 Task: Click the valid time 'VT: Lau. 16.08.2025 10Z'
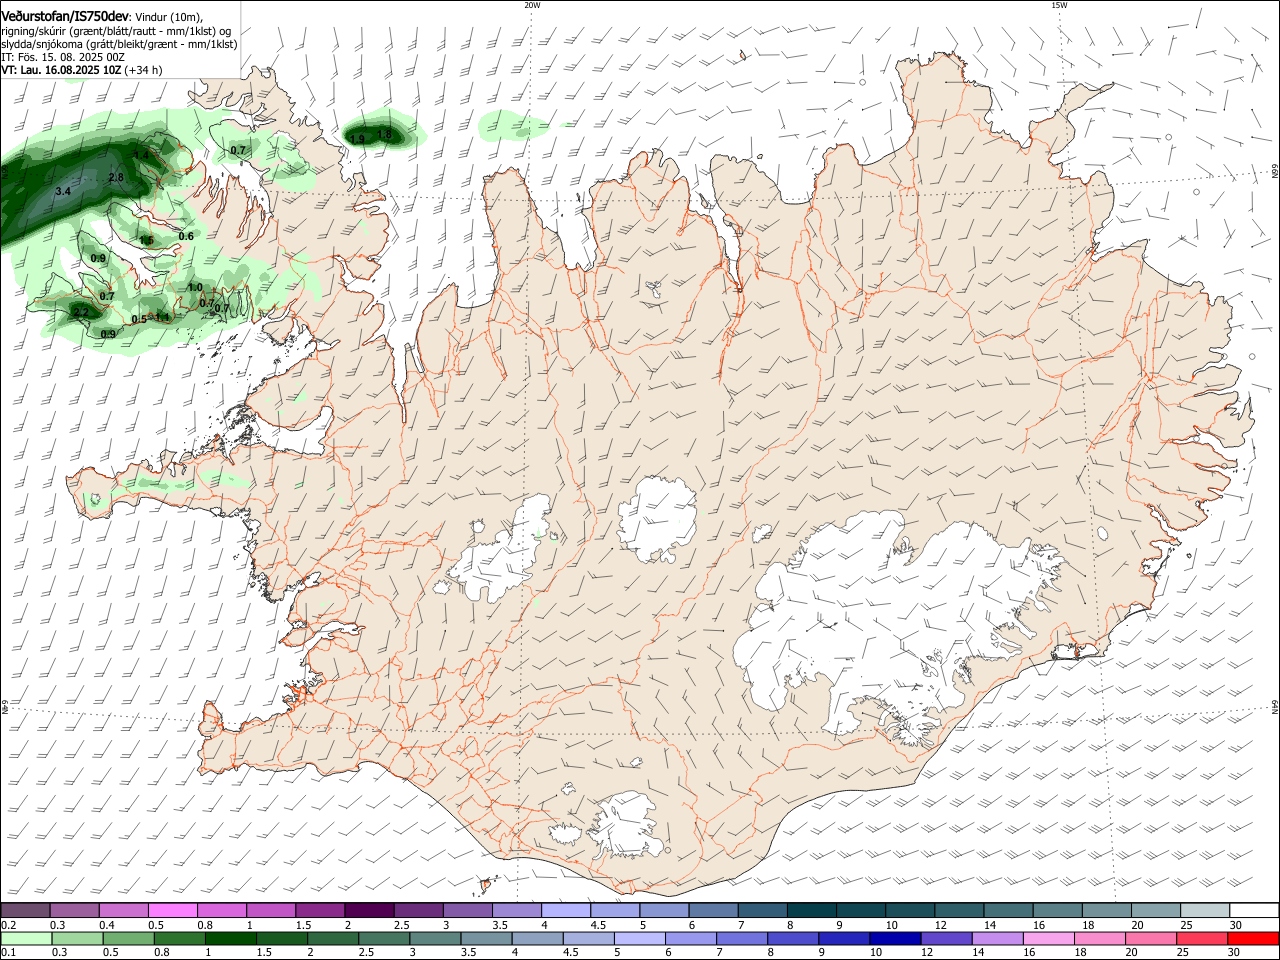coord(62,70)
